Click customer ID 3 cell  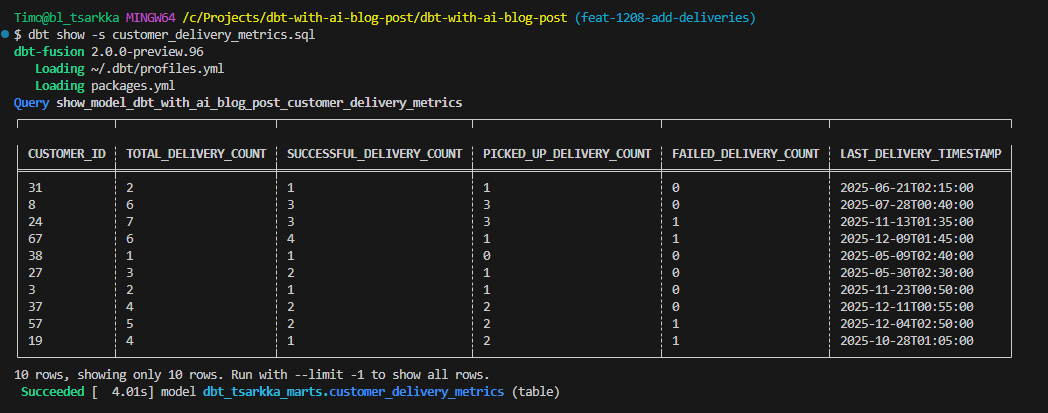(x=31, y=289)
